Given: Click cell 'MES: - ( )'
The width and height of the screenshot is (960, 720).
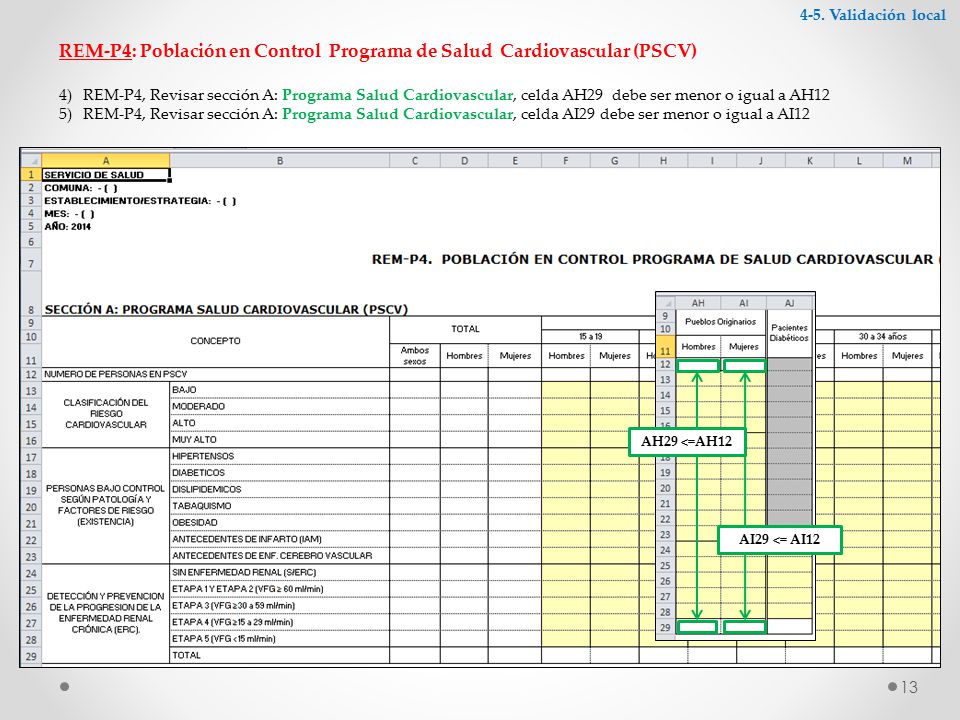Looking at the screenshot, I should pyautogui.click(x=69, y=214).
